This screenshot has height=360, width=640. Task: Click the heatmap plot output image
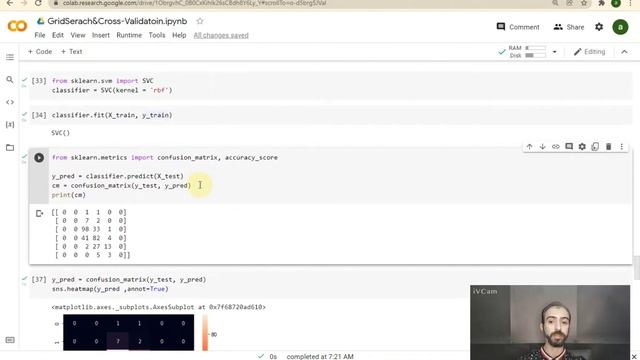[129, 333]
